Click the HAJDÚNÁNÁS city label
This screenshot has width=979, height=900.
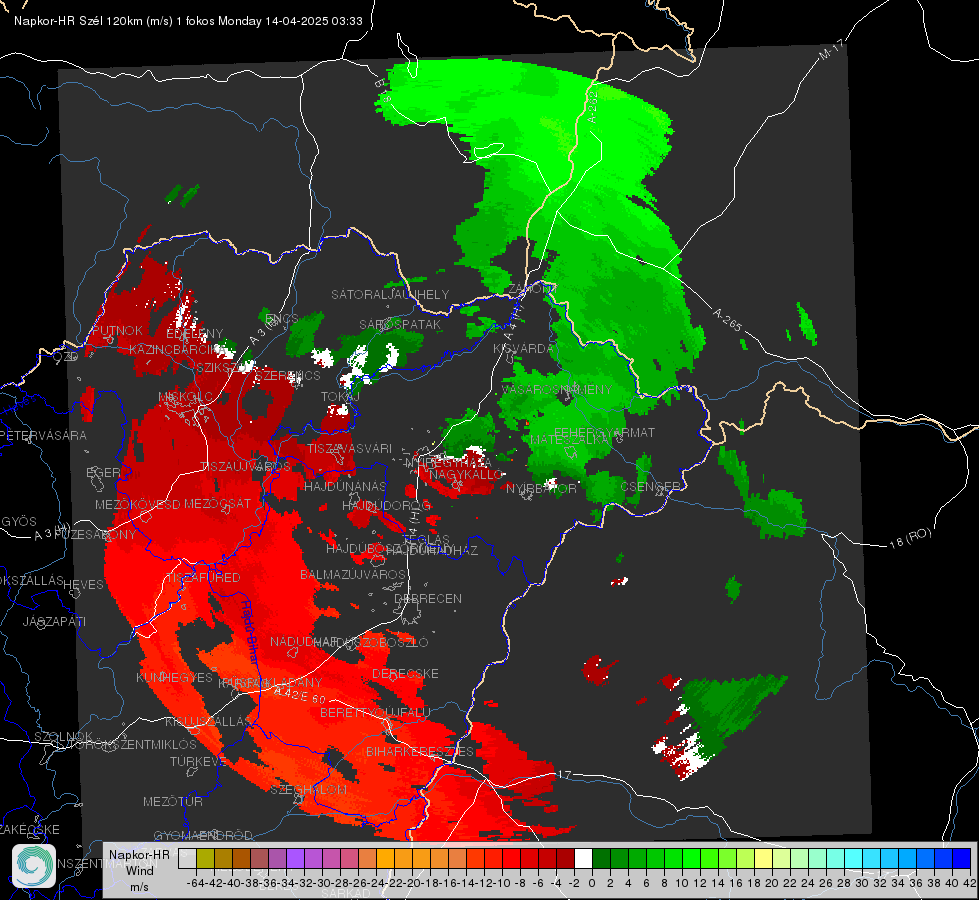tap(345, 486)
